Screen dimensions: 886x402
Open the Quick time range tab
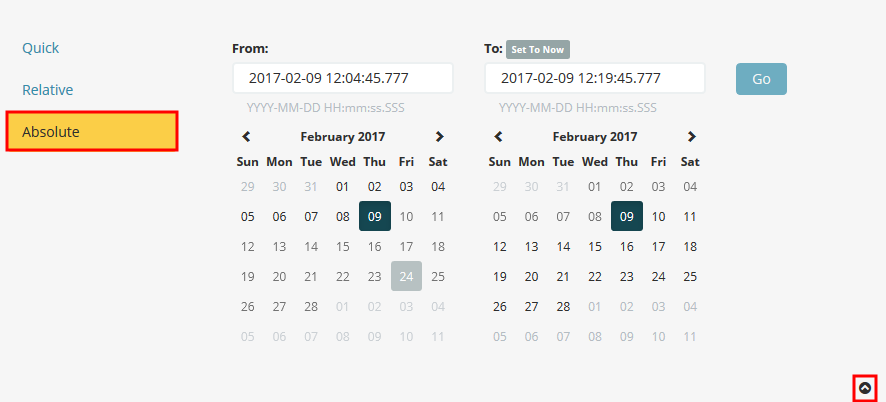(x=40, y=48)
